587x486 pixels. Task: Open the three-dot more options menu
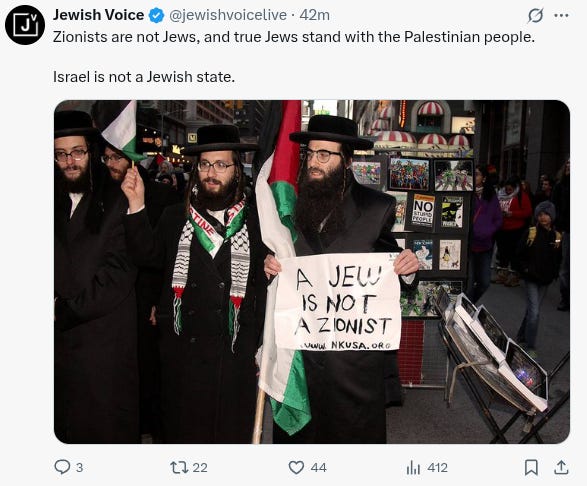[x=561, y=16]
